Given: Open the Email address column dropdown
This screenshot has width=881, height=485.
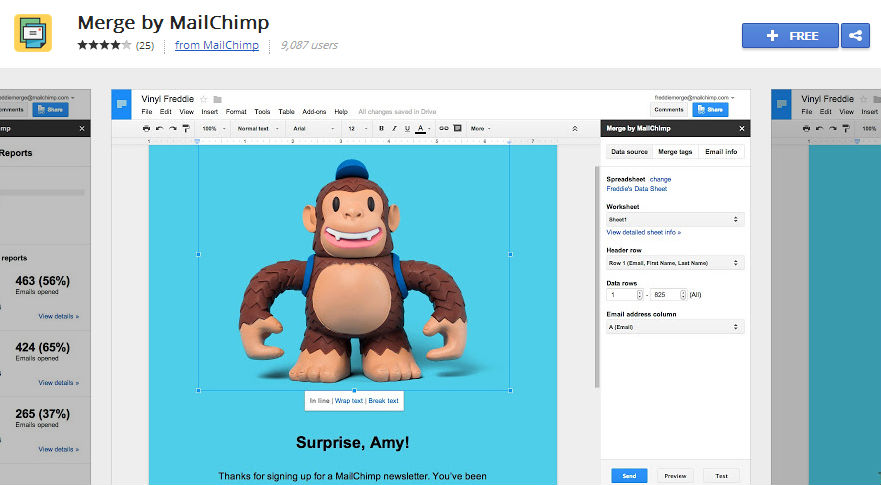Looking at the screenshot, I should click(x=675, y=327).
